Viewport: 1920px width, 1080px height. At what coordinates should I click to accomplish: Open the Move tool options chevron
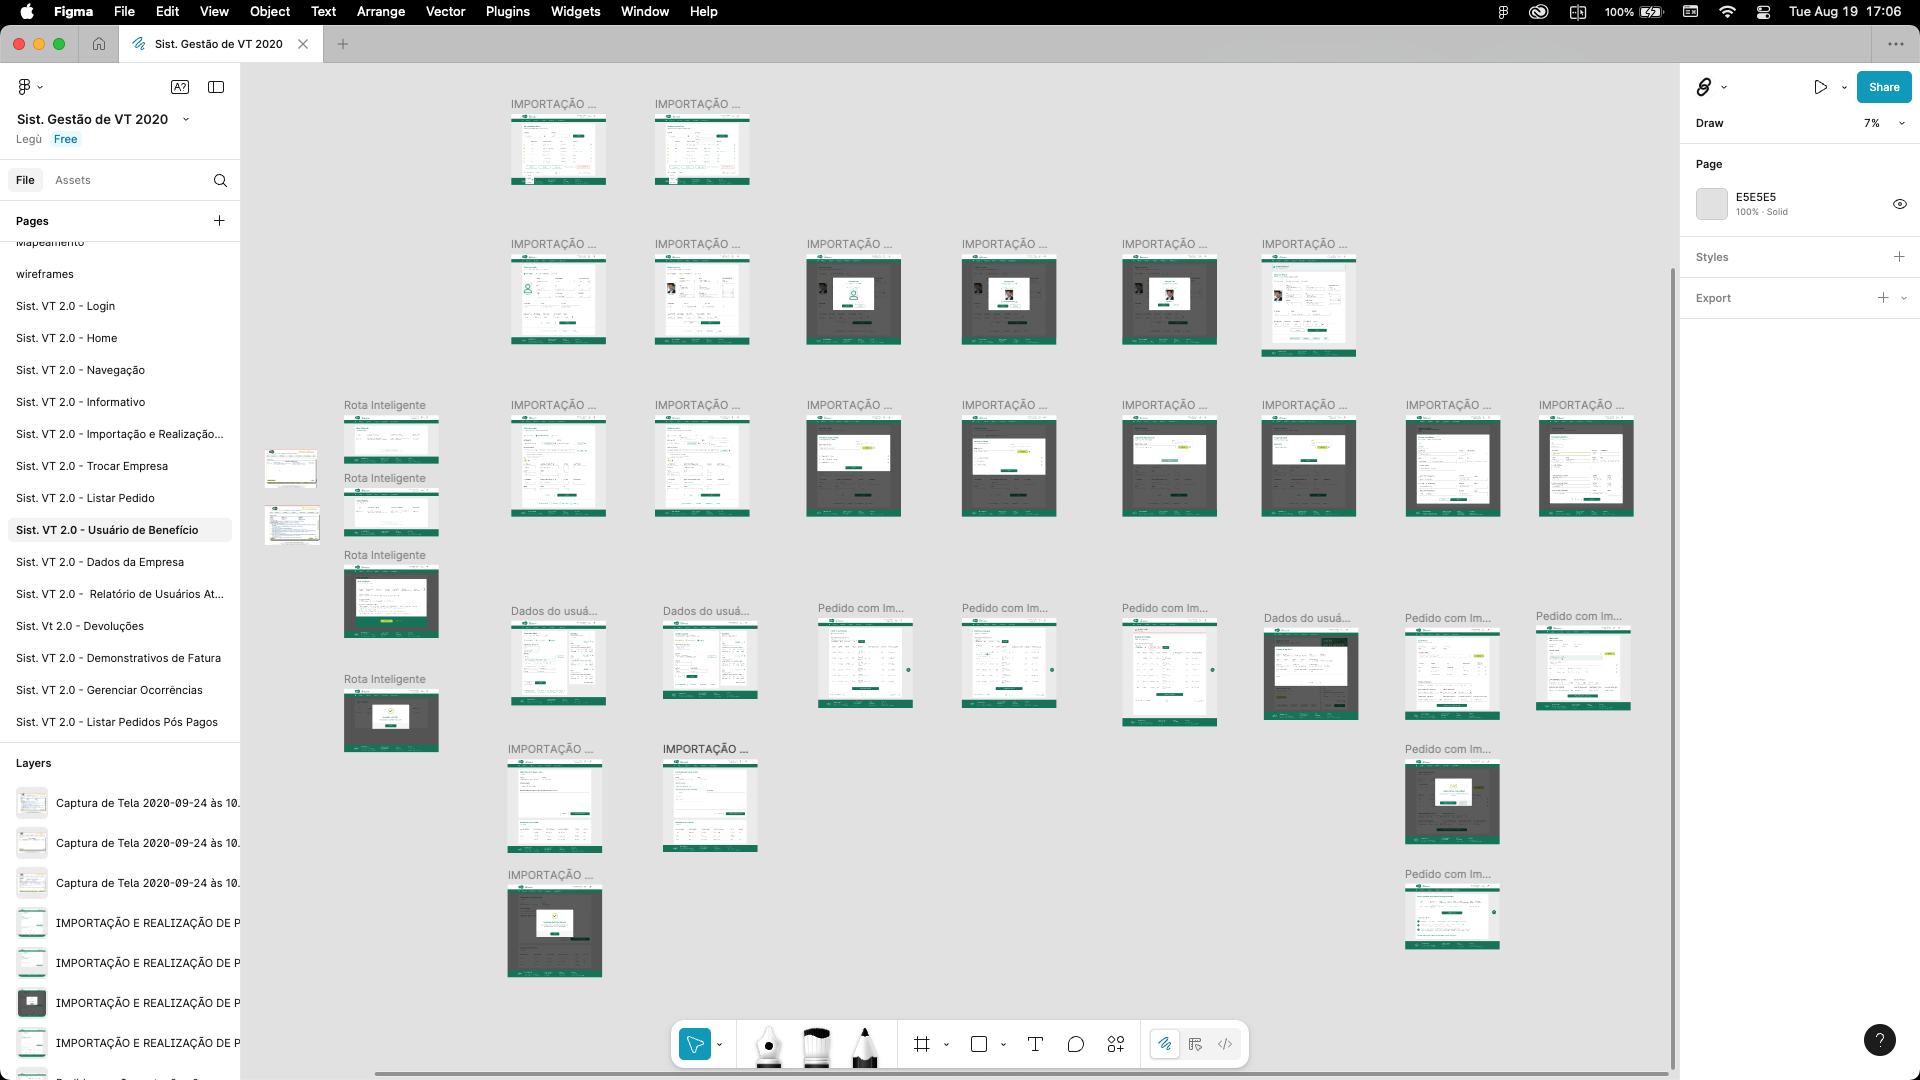pyautogui.click(x=720, y=1045)
